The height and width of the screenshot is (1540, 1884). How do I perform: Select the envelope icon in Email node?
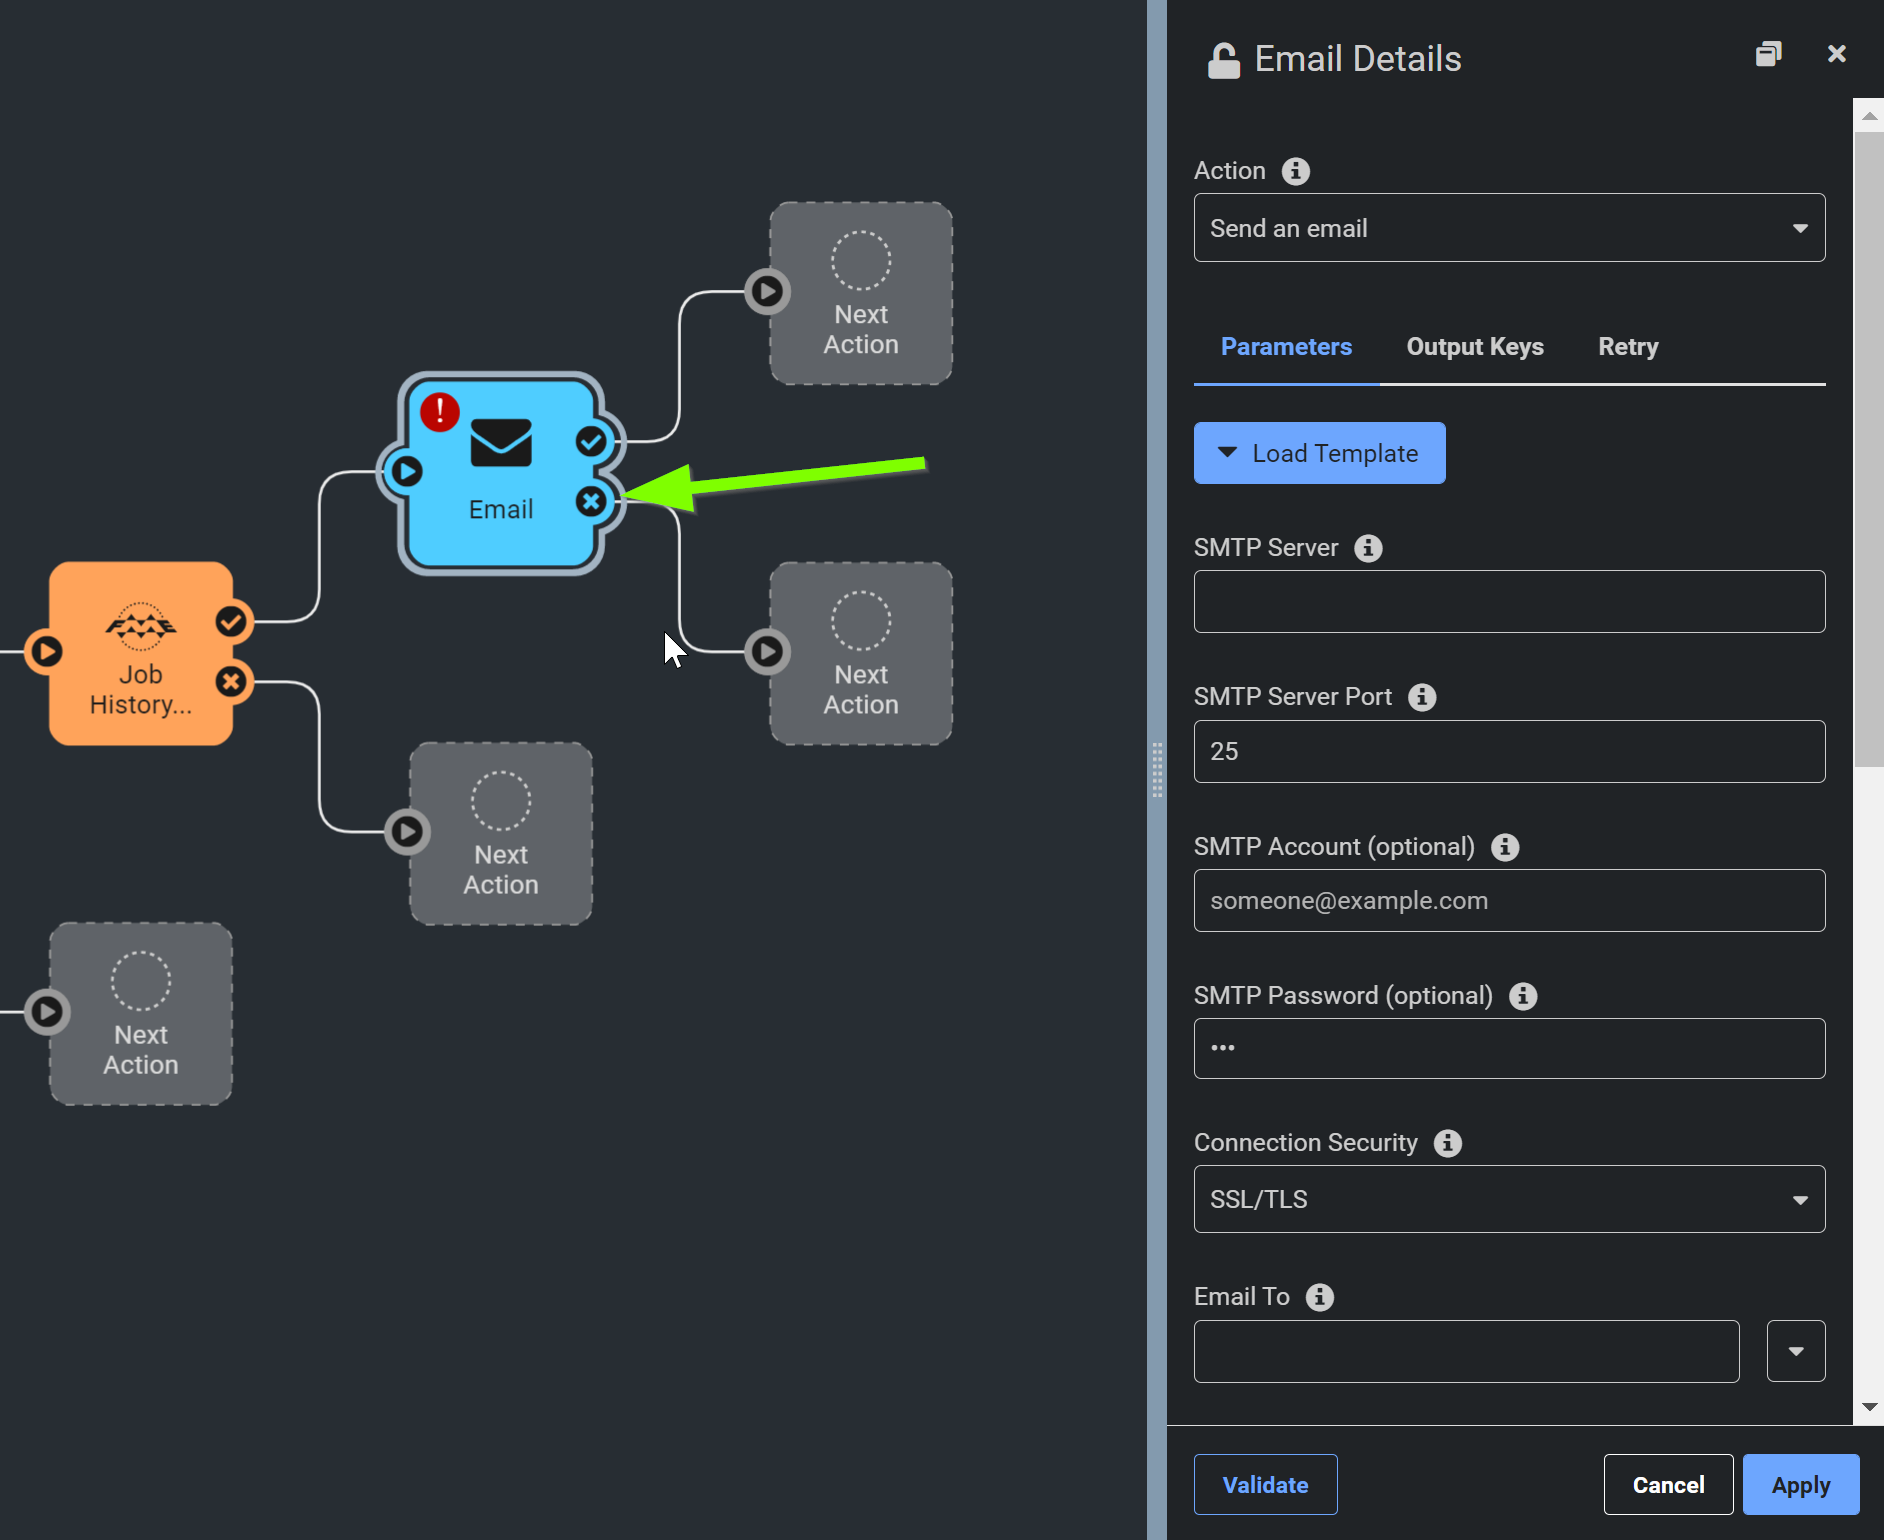[x=501, y=443]
